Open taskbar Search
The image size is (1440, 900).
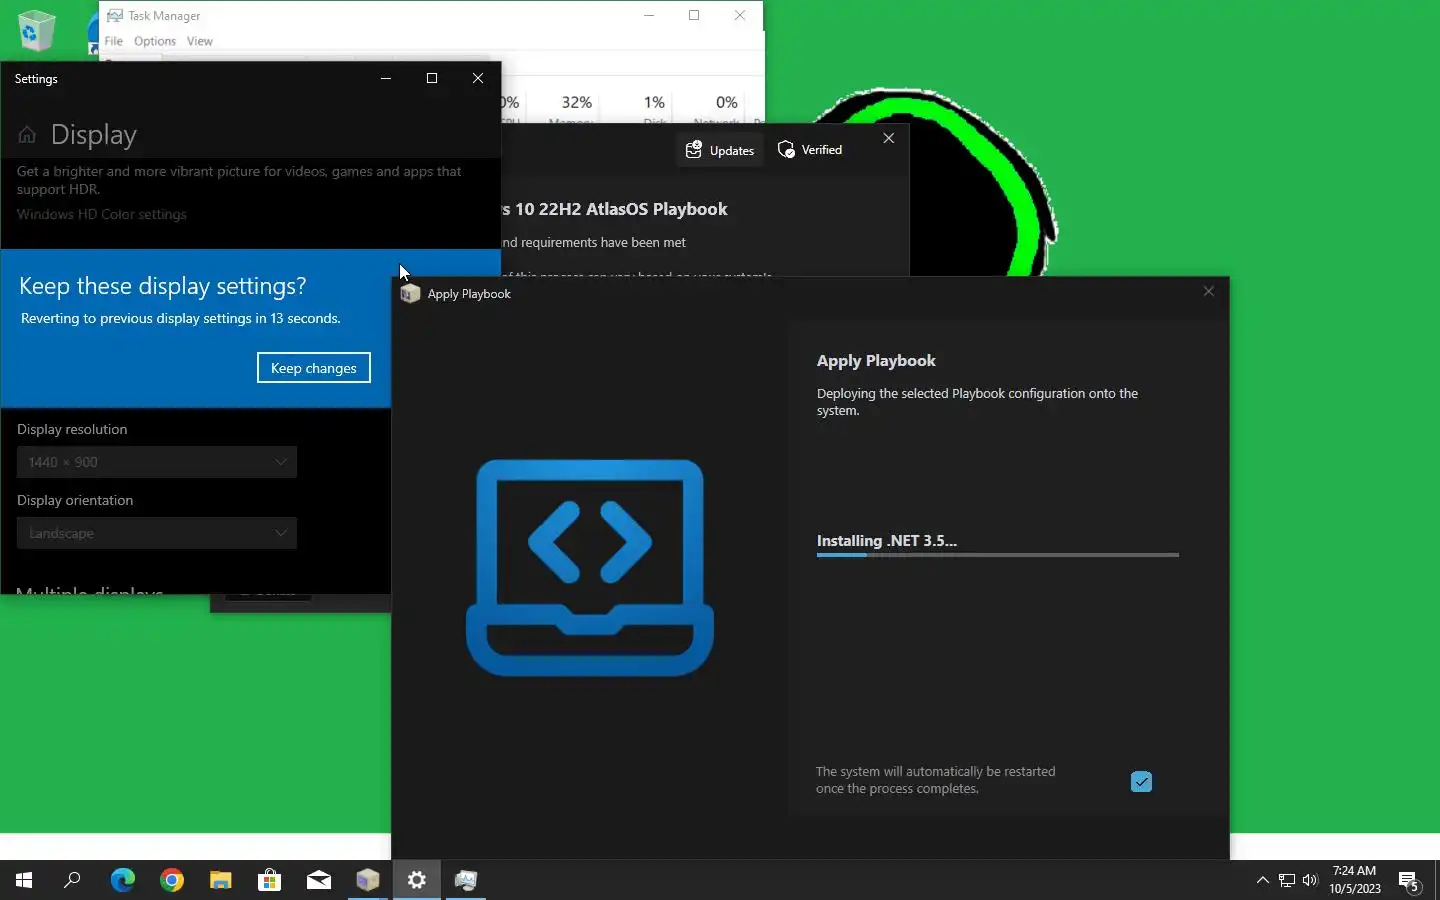pos(72,880)
